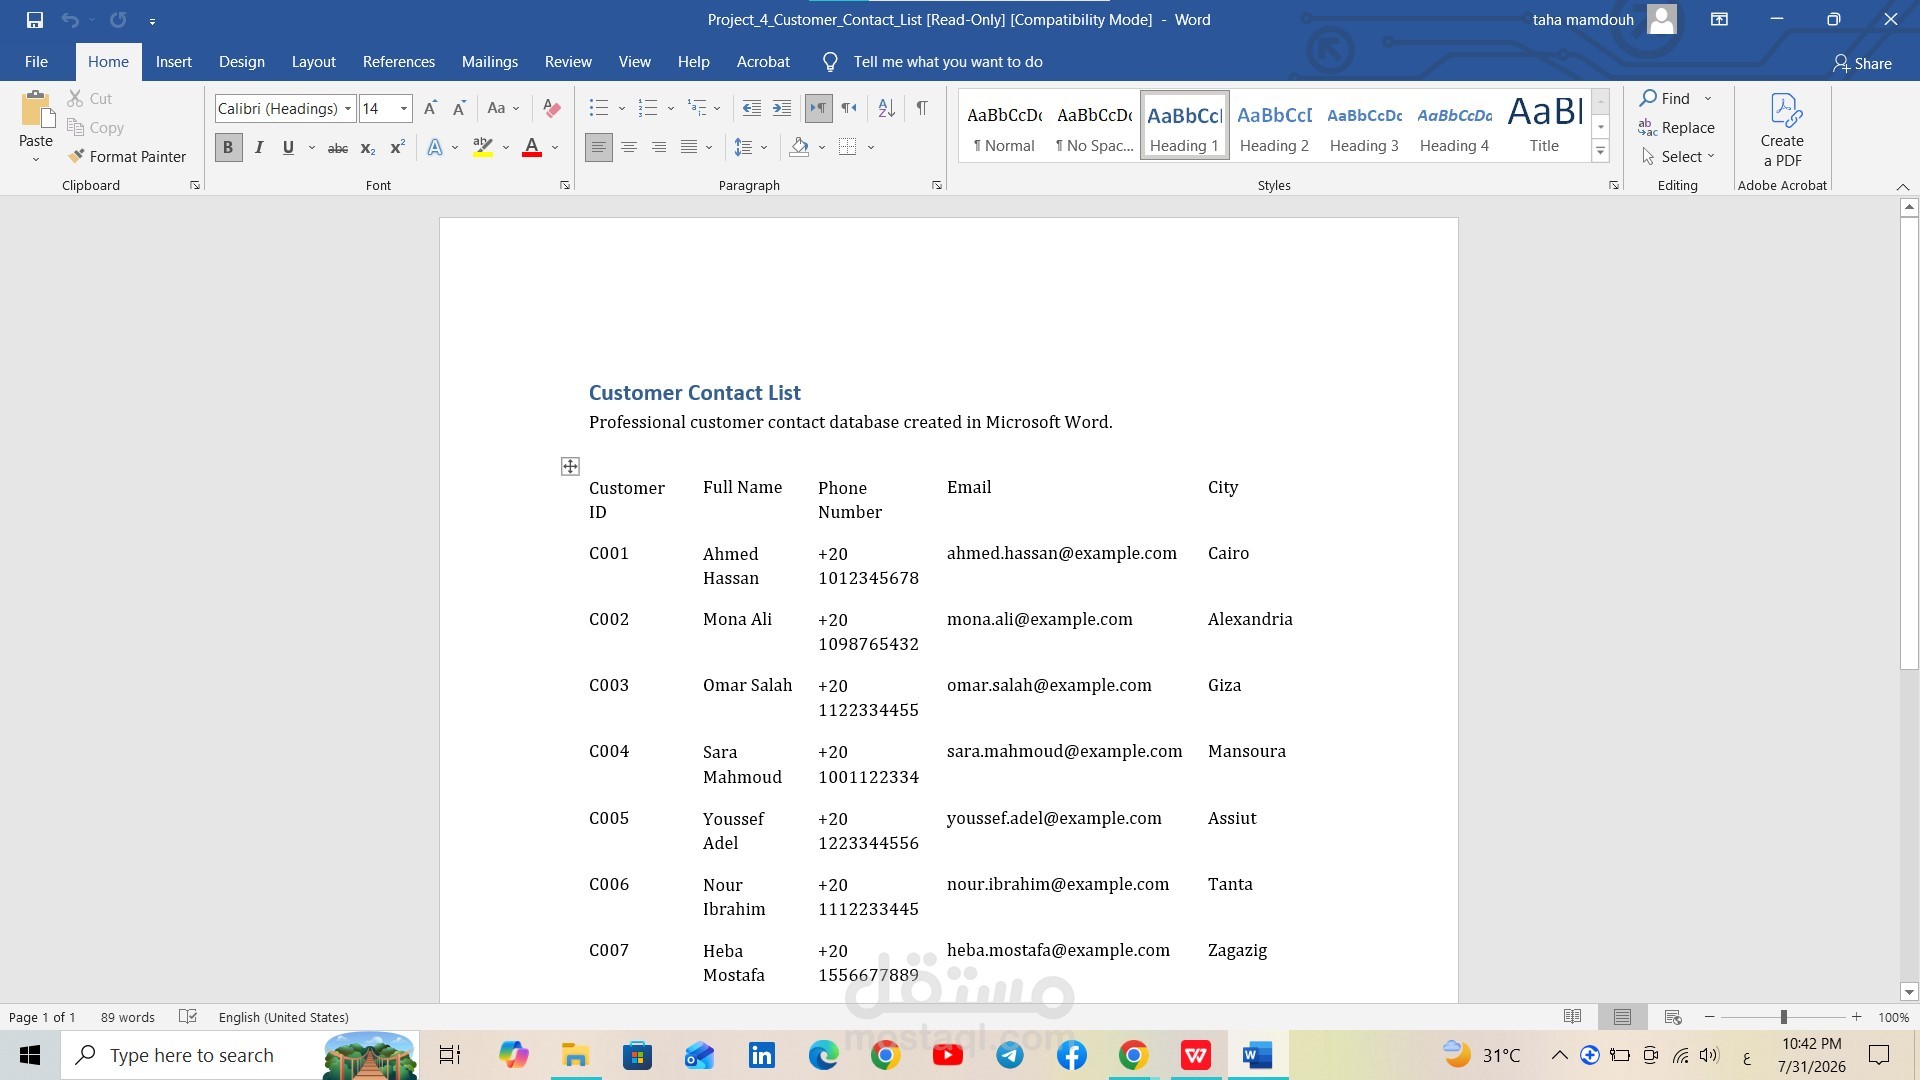Open the font size dropdown

point(404,108)
